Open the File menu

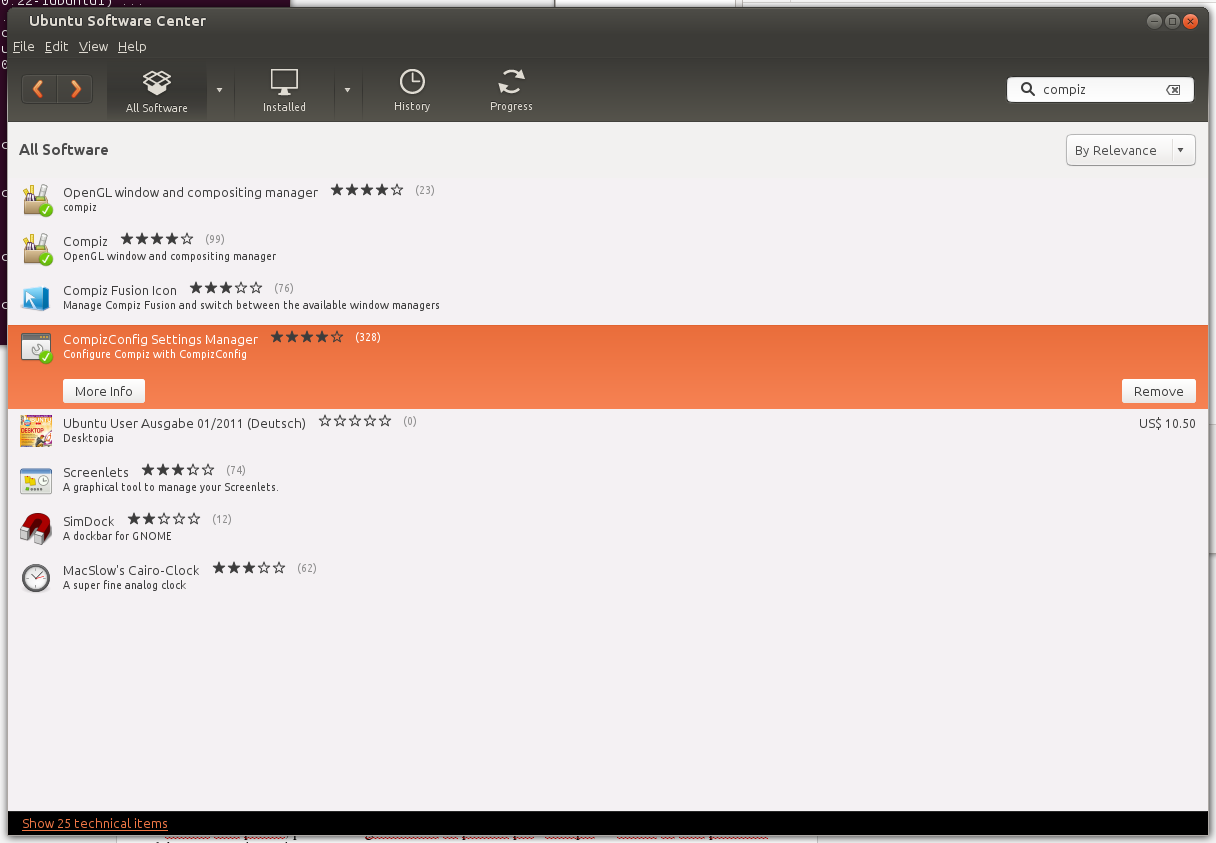point(23,46)
